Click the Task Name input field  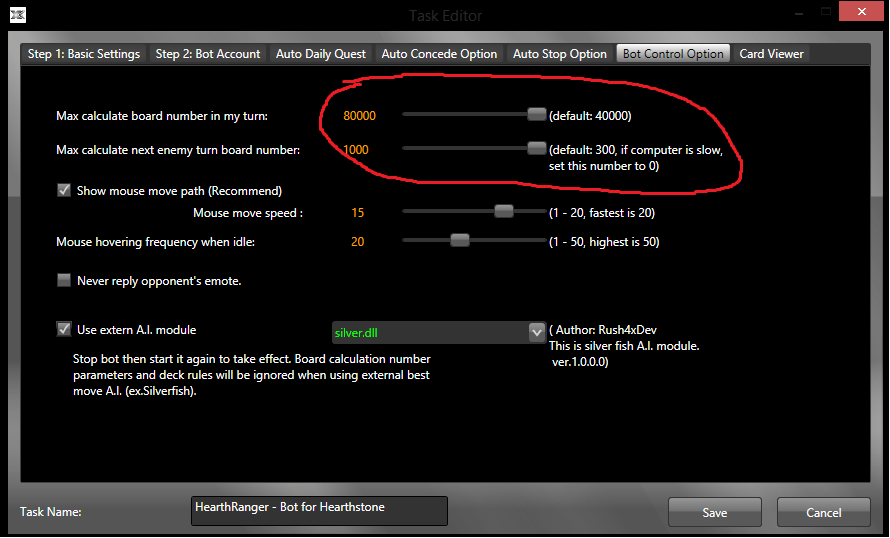click(x=319, y=511)
